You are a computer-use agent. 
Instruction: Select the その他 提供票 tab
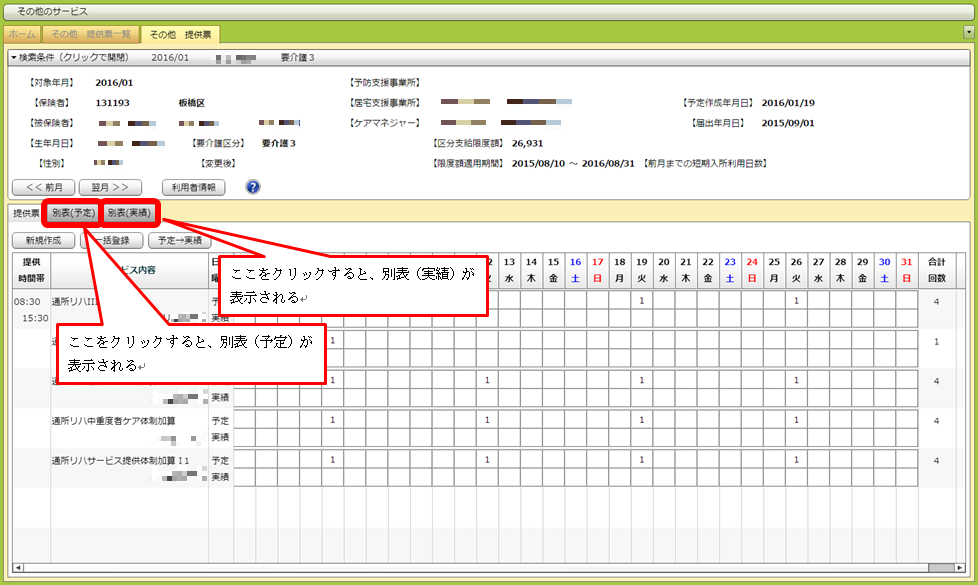pyautogui.click(x=173, y=34)
